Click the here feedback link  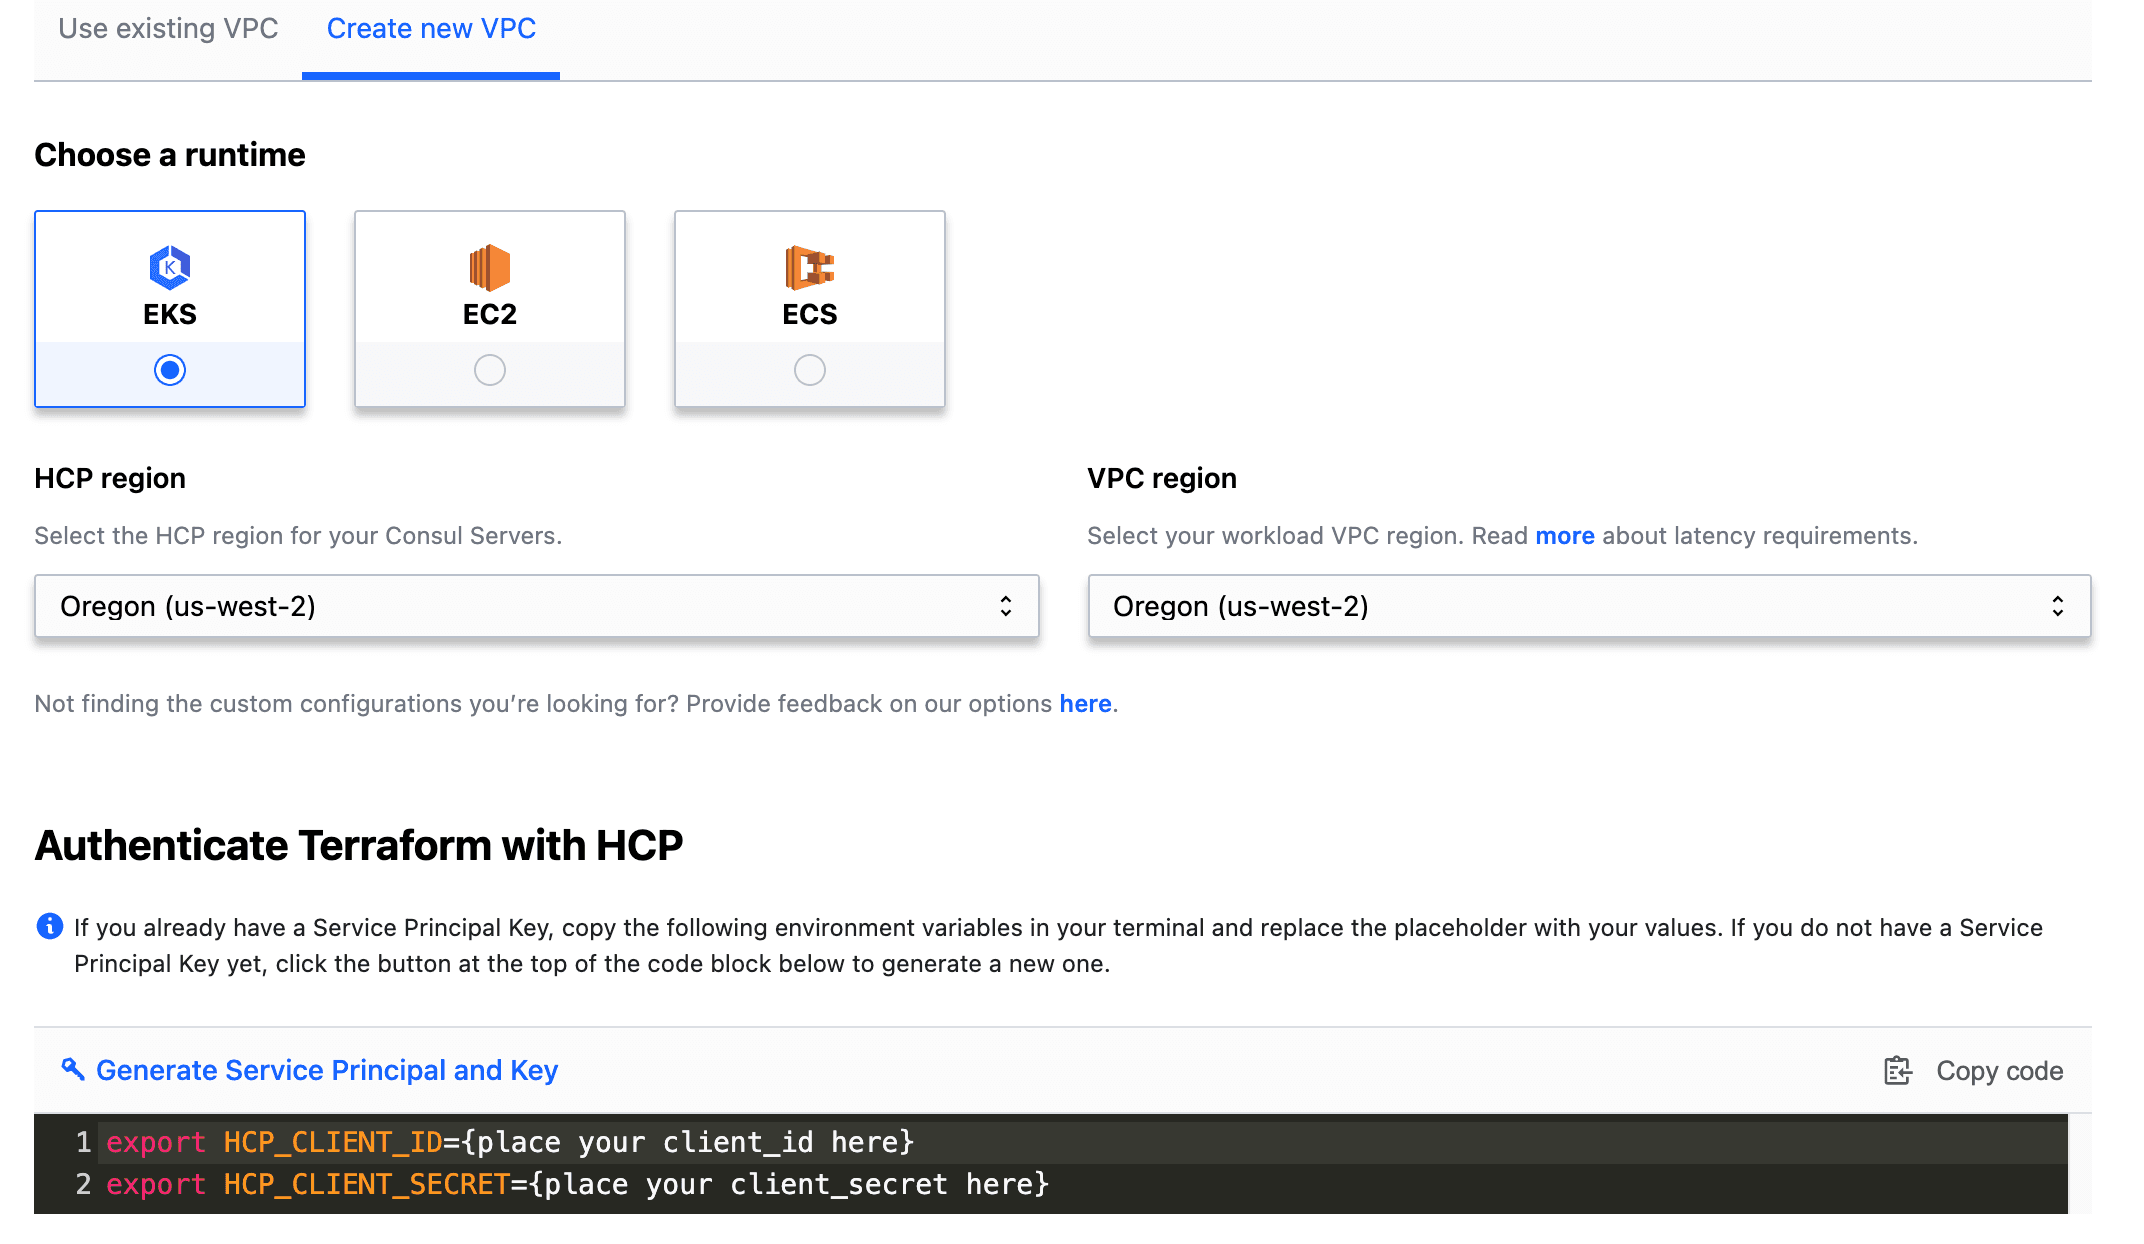point(1085,703)
